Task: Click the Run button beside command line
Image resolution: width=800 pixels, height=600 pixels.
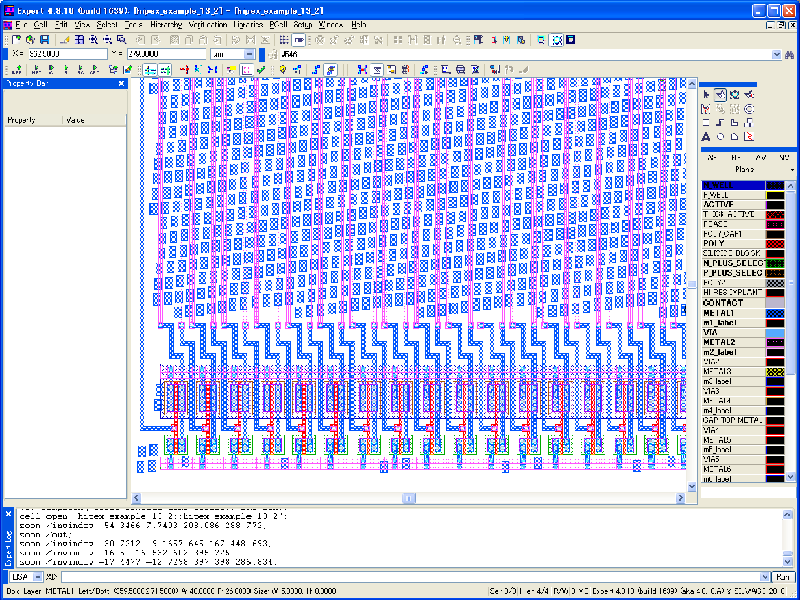Action: coord(783,577)
